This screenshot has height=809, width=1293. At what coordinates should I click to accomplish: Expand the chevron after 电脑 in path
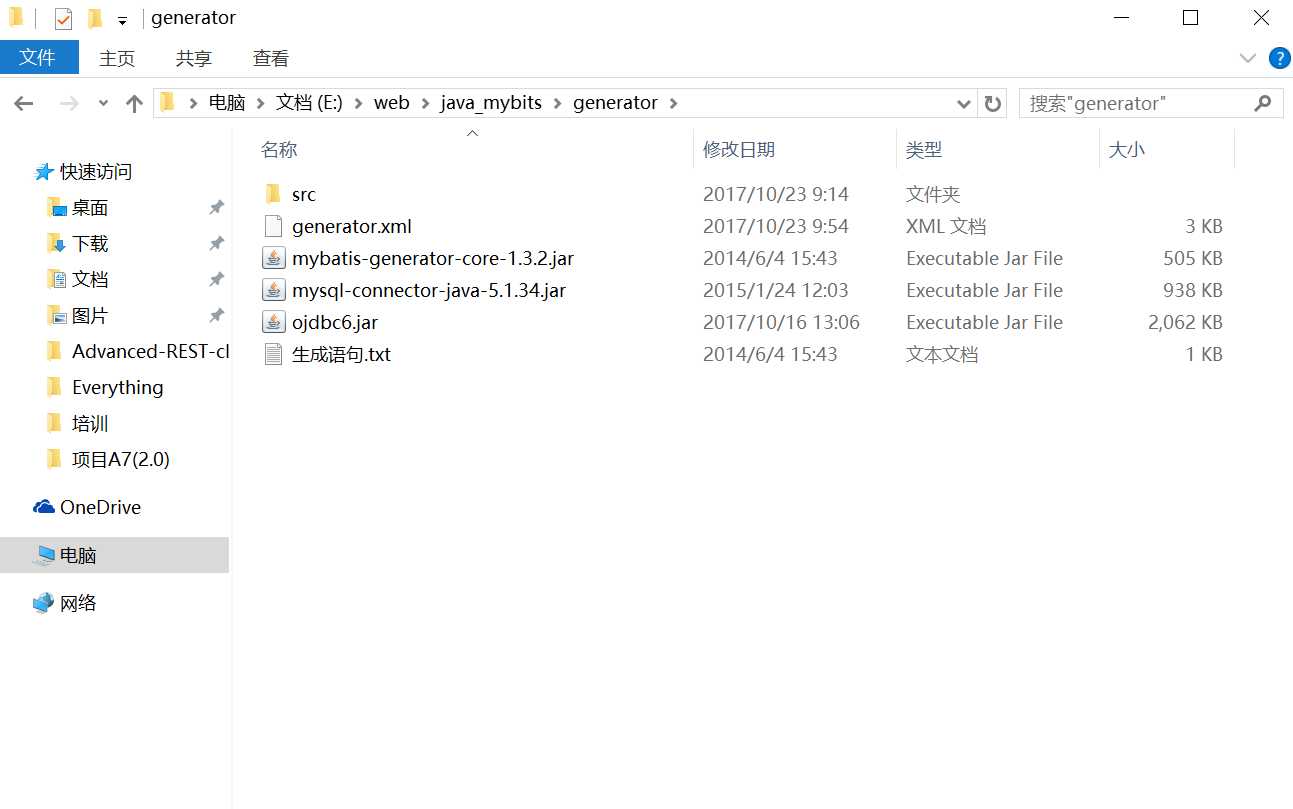click(261, 103)
